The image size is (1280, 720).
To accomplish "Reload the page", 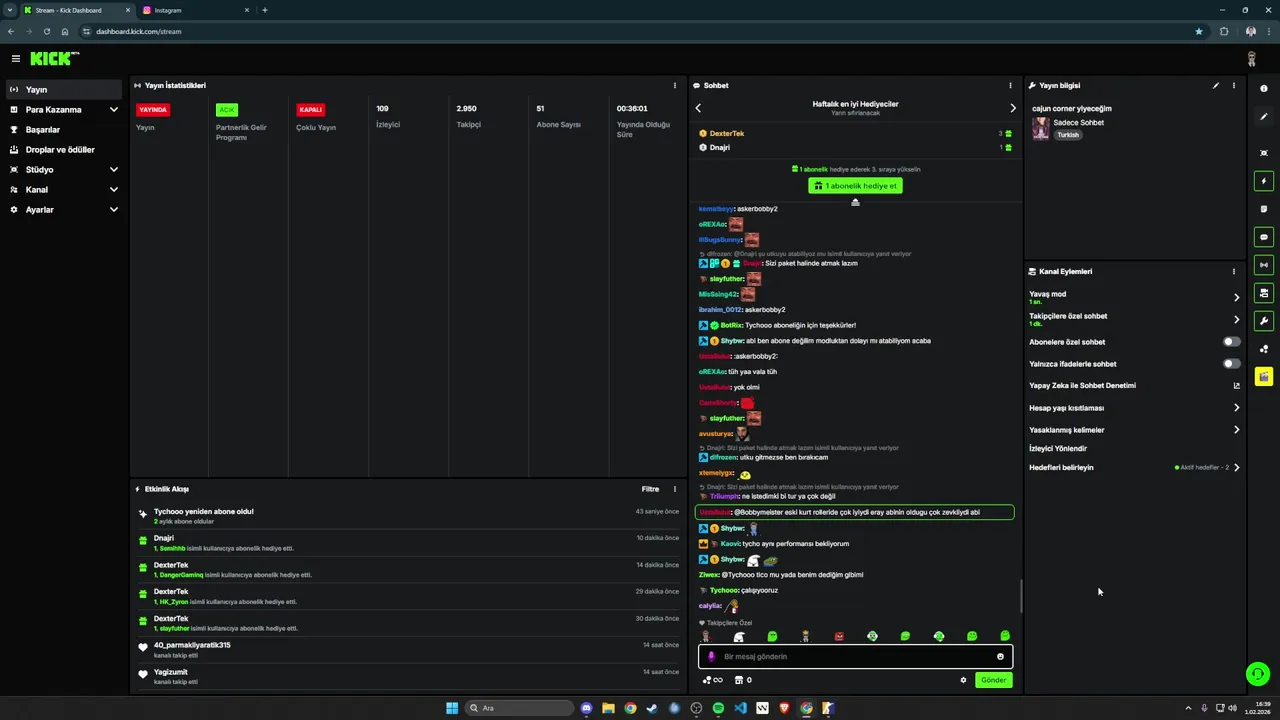I will [46, 31].
